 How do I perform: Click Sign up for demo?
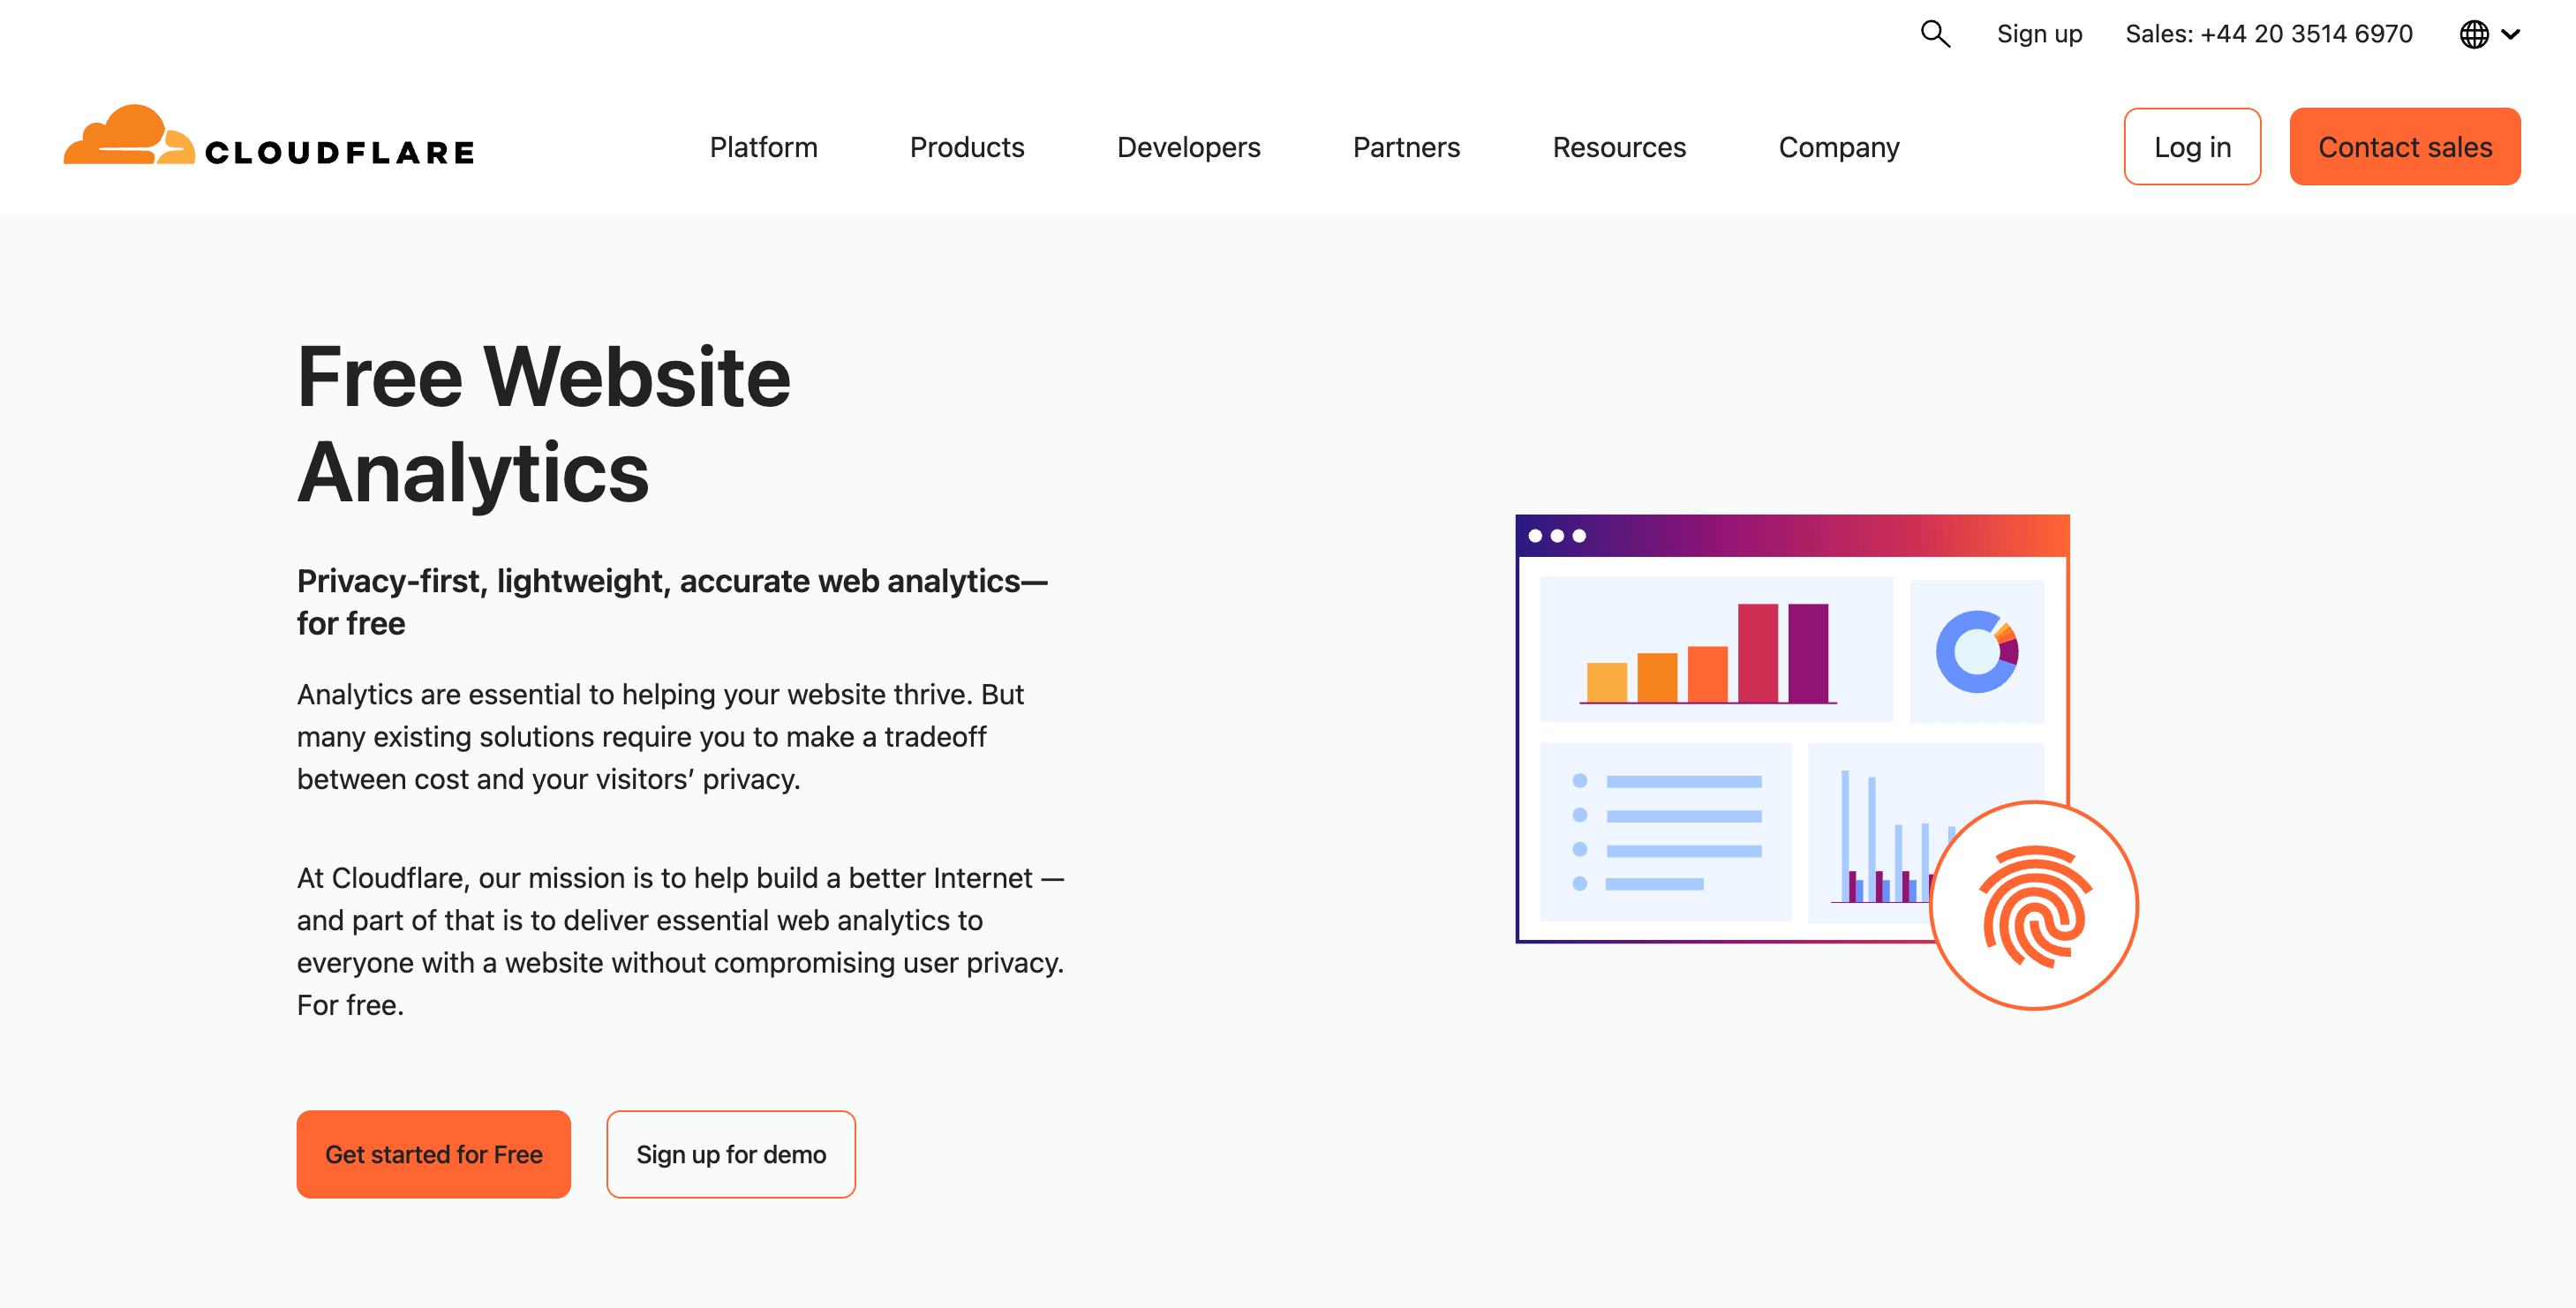(x=731, y=1154)
